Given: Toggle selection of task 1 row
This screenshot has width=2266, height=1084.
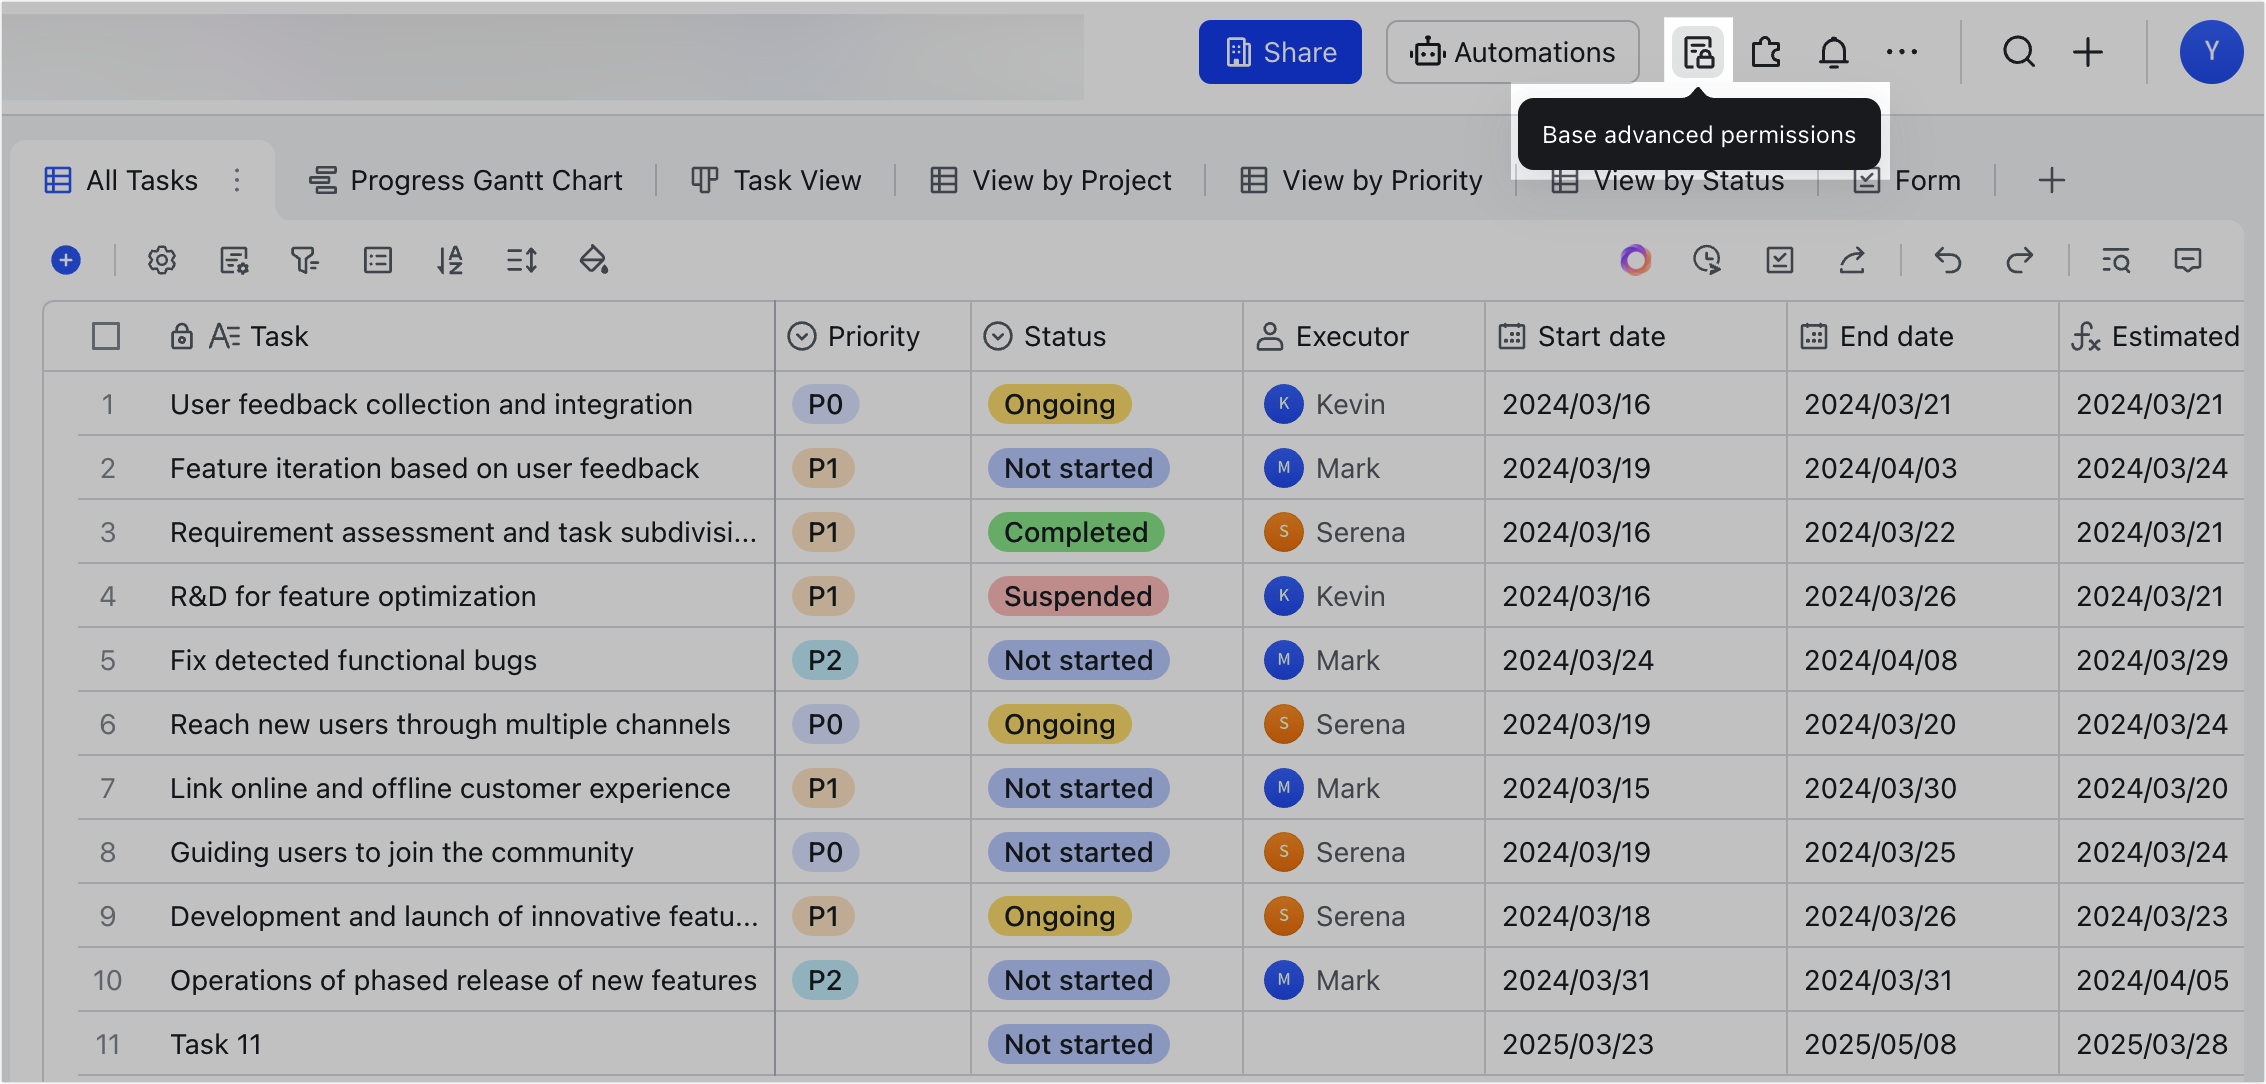Looking at the screenshot, I should click(107, 404).
